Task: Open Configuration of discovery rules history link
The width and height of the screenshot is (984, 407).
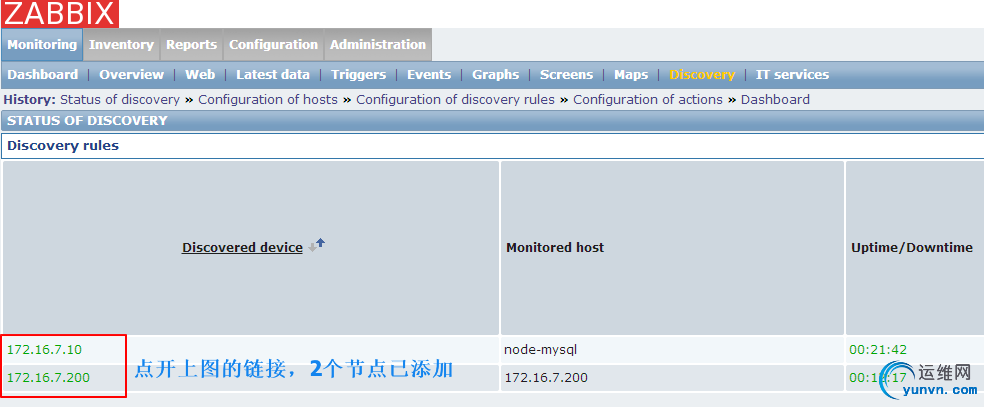Action: [x=456, y=100]
